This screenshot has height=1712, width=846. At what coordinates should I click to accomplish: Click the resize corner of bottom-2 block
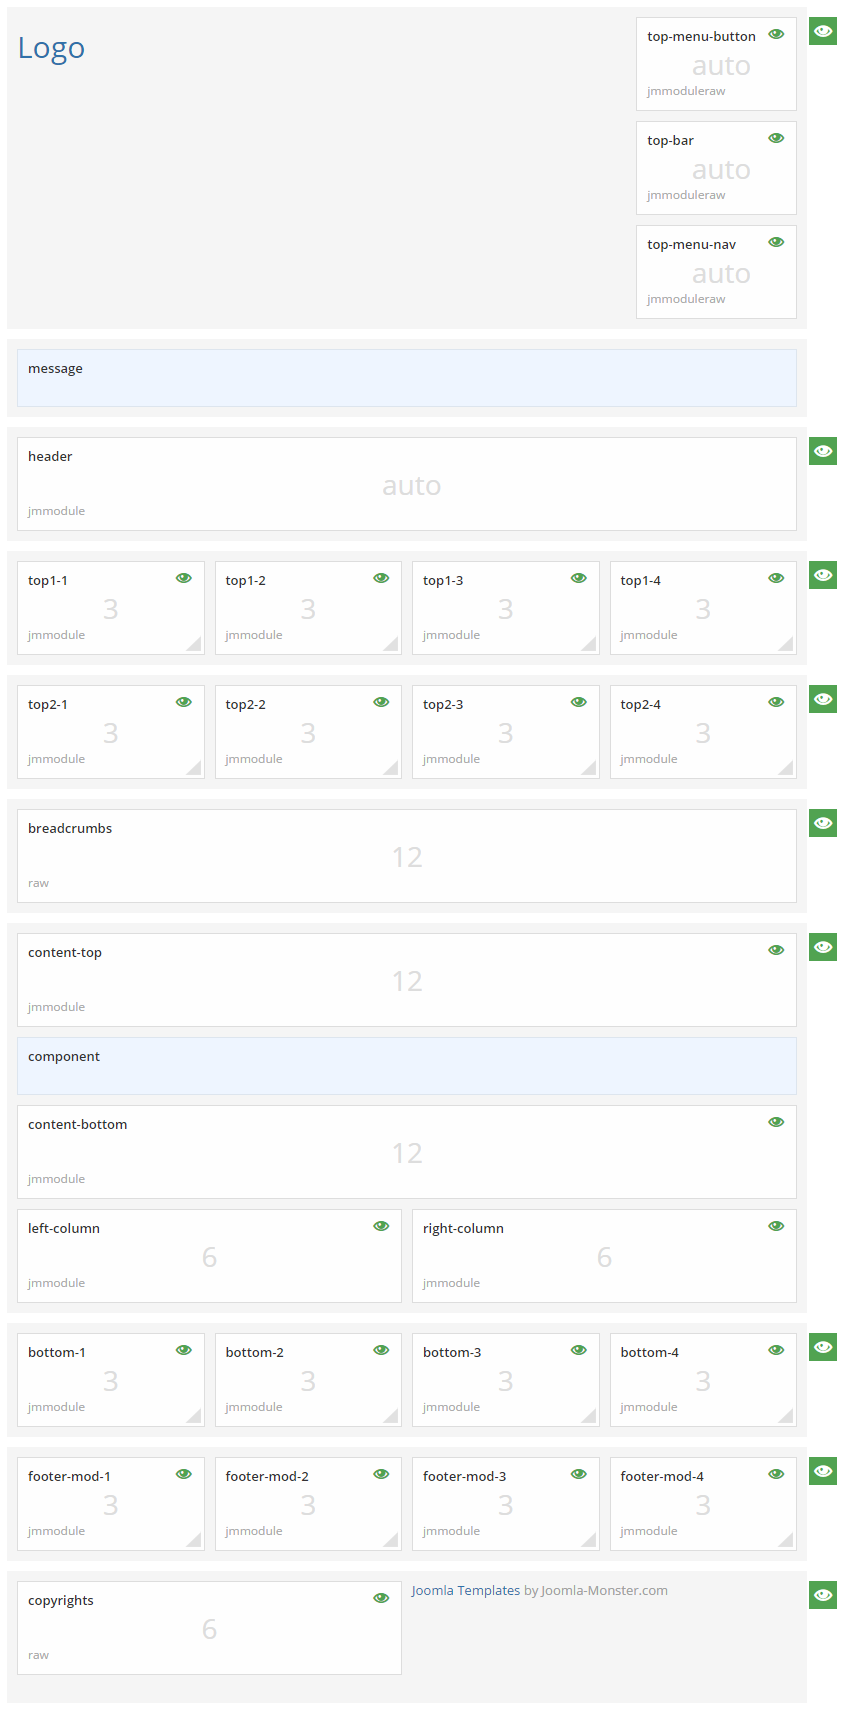[x=391, y=1416]
